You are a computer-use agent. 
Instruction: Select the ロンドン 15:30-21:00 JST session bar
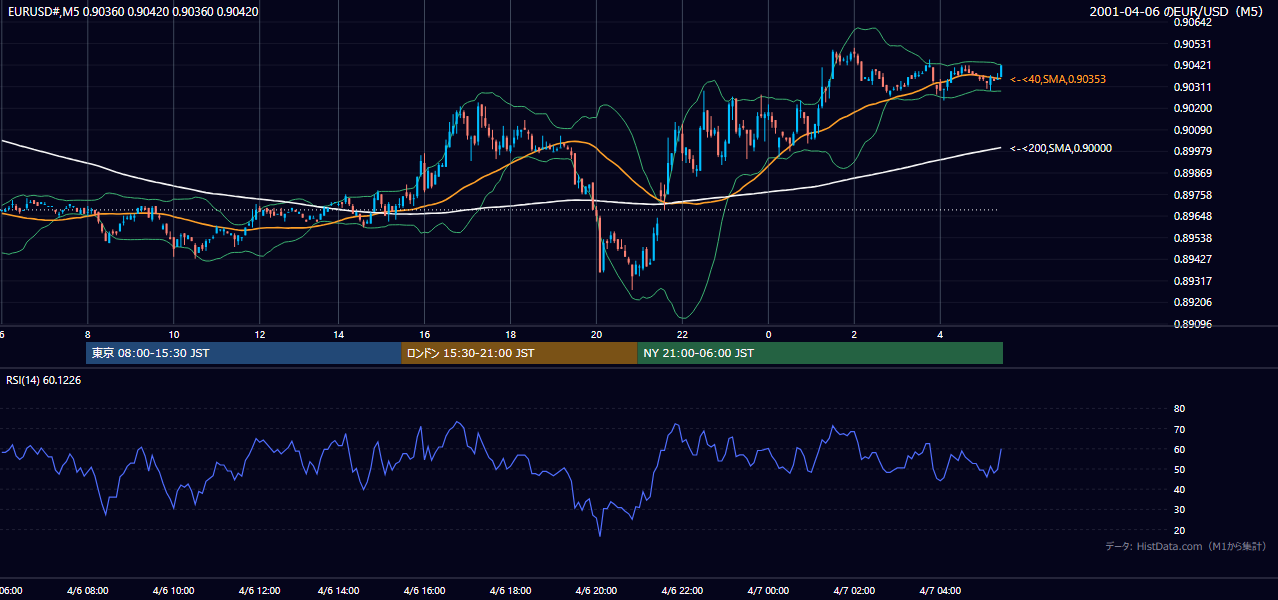point(519,353)
